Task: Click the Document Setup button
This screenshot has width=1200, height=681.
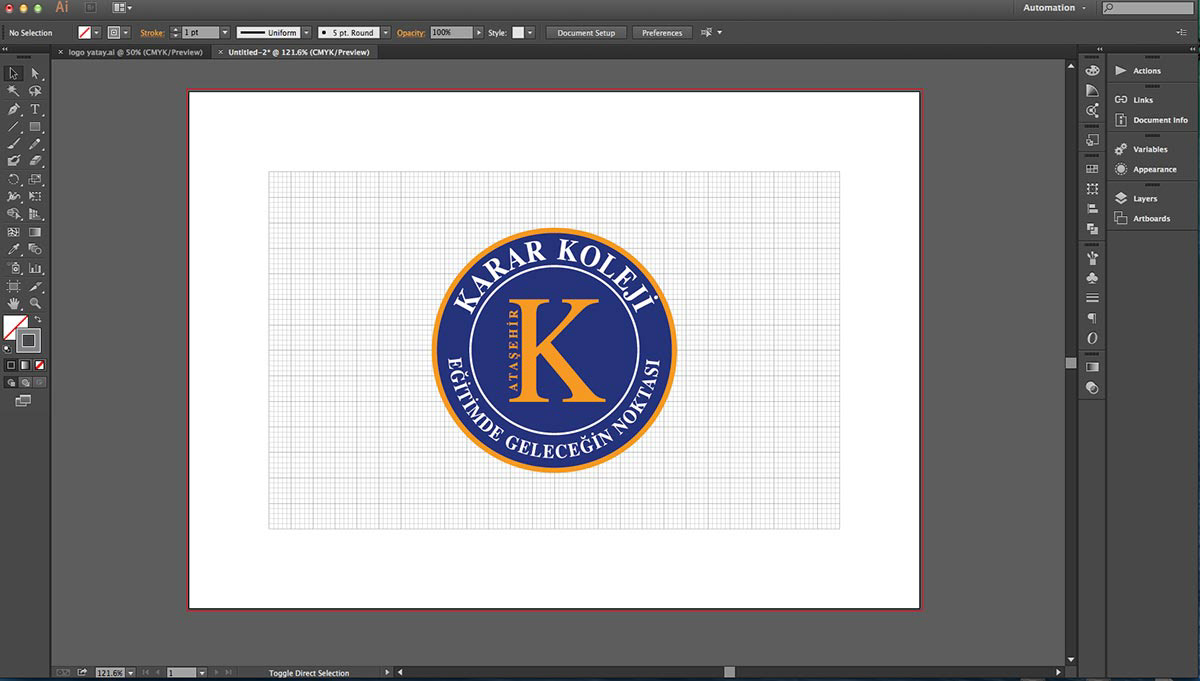Action: (586, 33)
